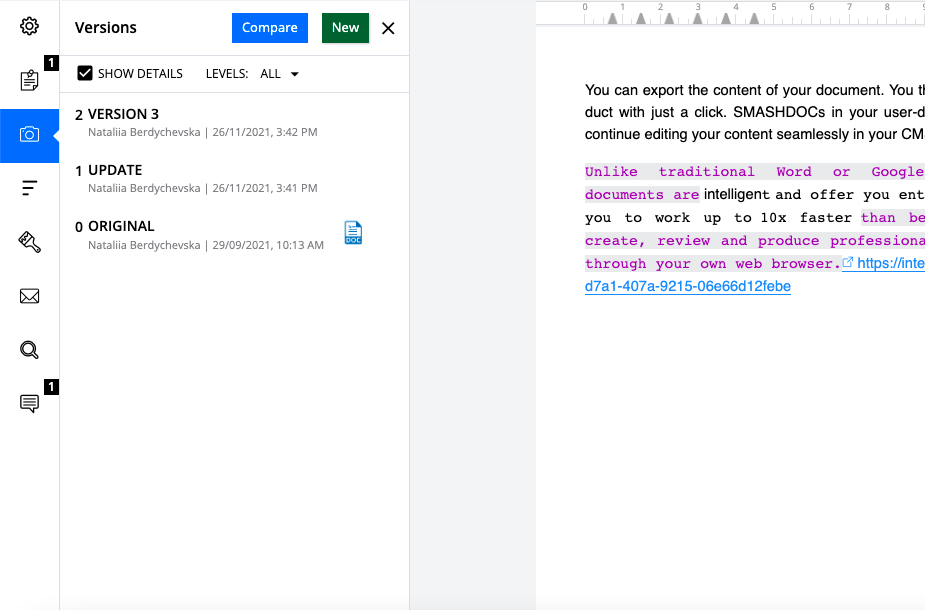Click the word "intelligent" in document
The height and width of the screenshot is (610, 925).
pyautogui.click(x=736, y=194)
